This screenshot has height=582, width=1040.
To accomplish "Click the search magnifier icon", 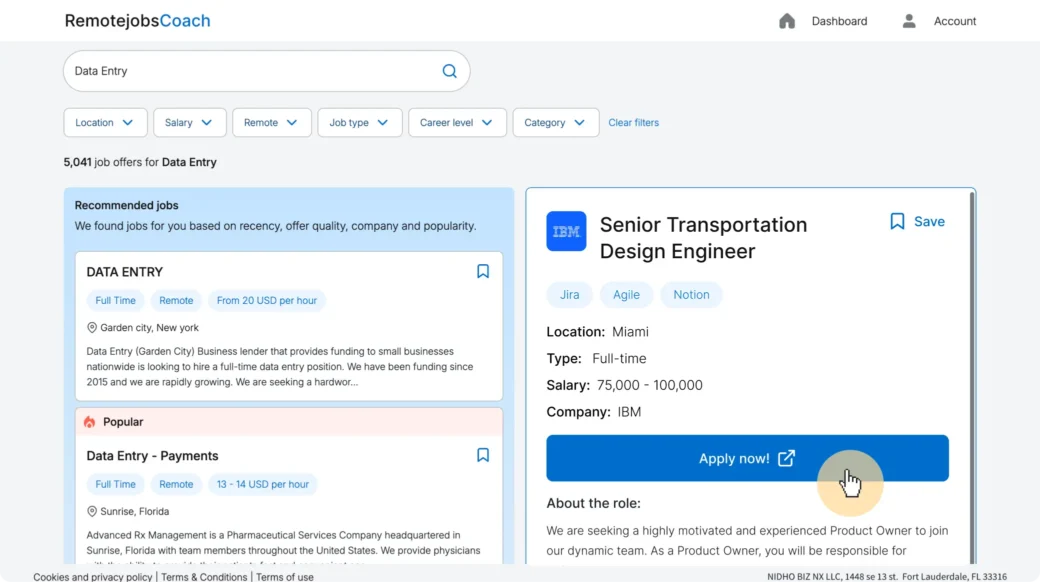I will click(449, 71).
